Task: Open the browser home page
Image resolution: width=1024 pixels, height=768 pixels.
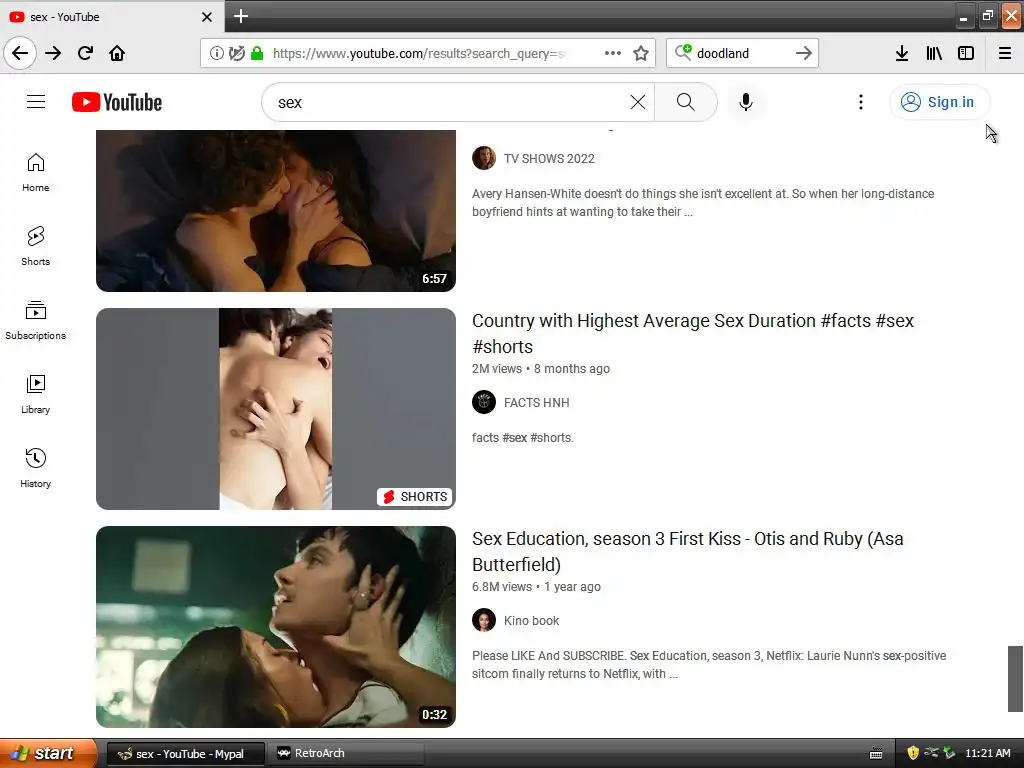Action: tap(117, 53)
